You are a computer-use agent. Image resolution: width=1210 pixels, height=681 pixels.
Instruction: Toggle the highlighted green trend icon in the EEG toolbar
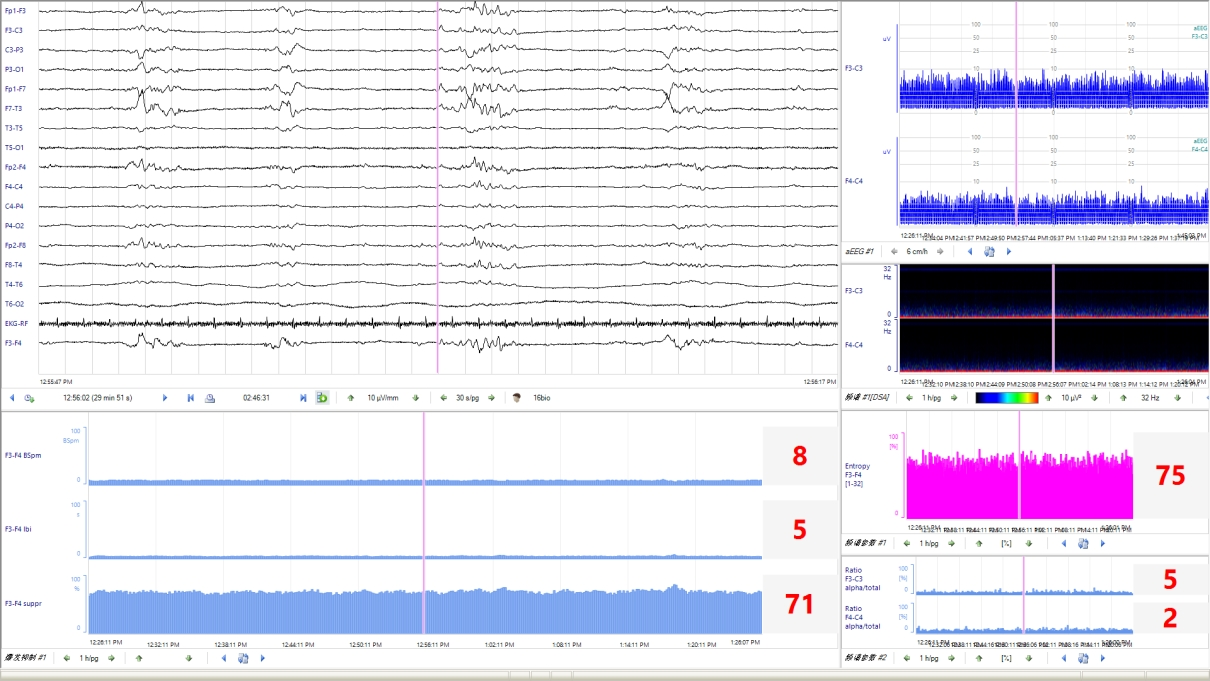coord(322,397)
